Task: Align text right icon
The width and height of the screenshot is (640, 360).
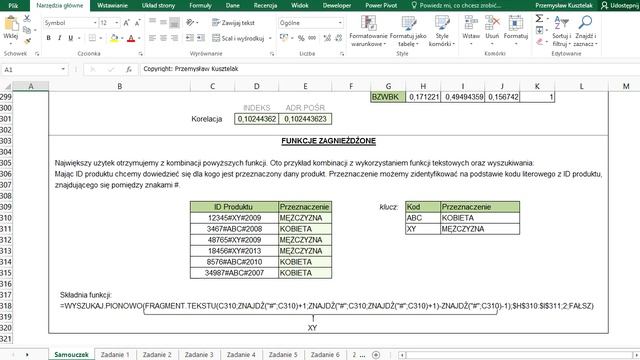Action: click(x=174, y=38)
